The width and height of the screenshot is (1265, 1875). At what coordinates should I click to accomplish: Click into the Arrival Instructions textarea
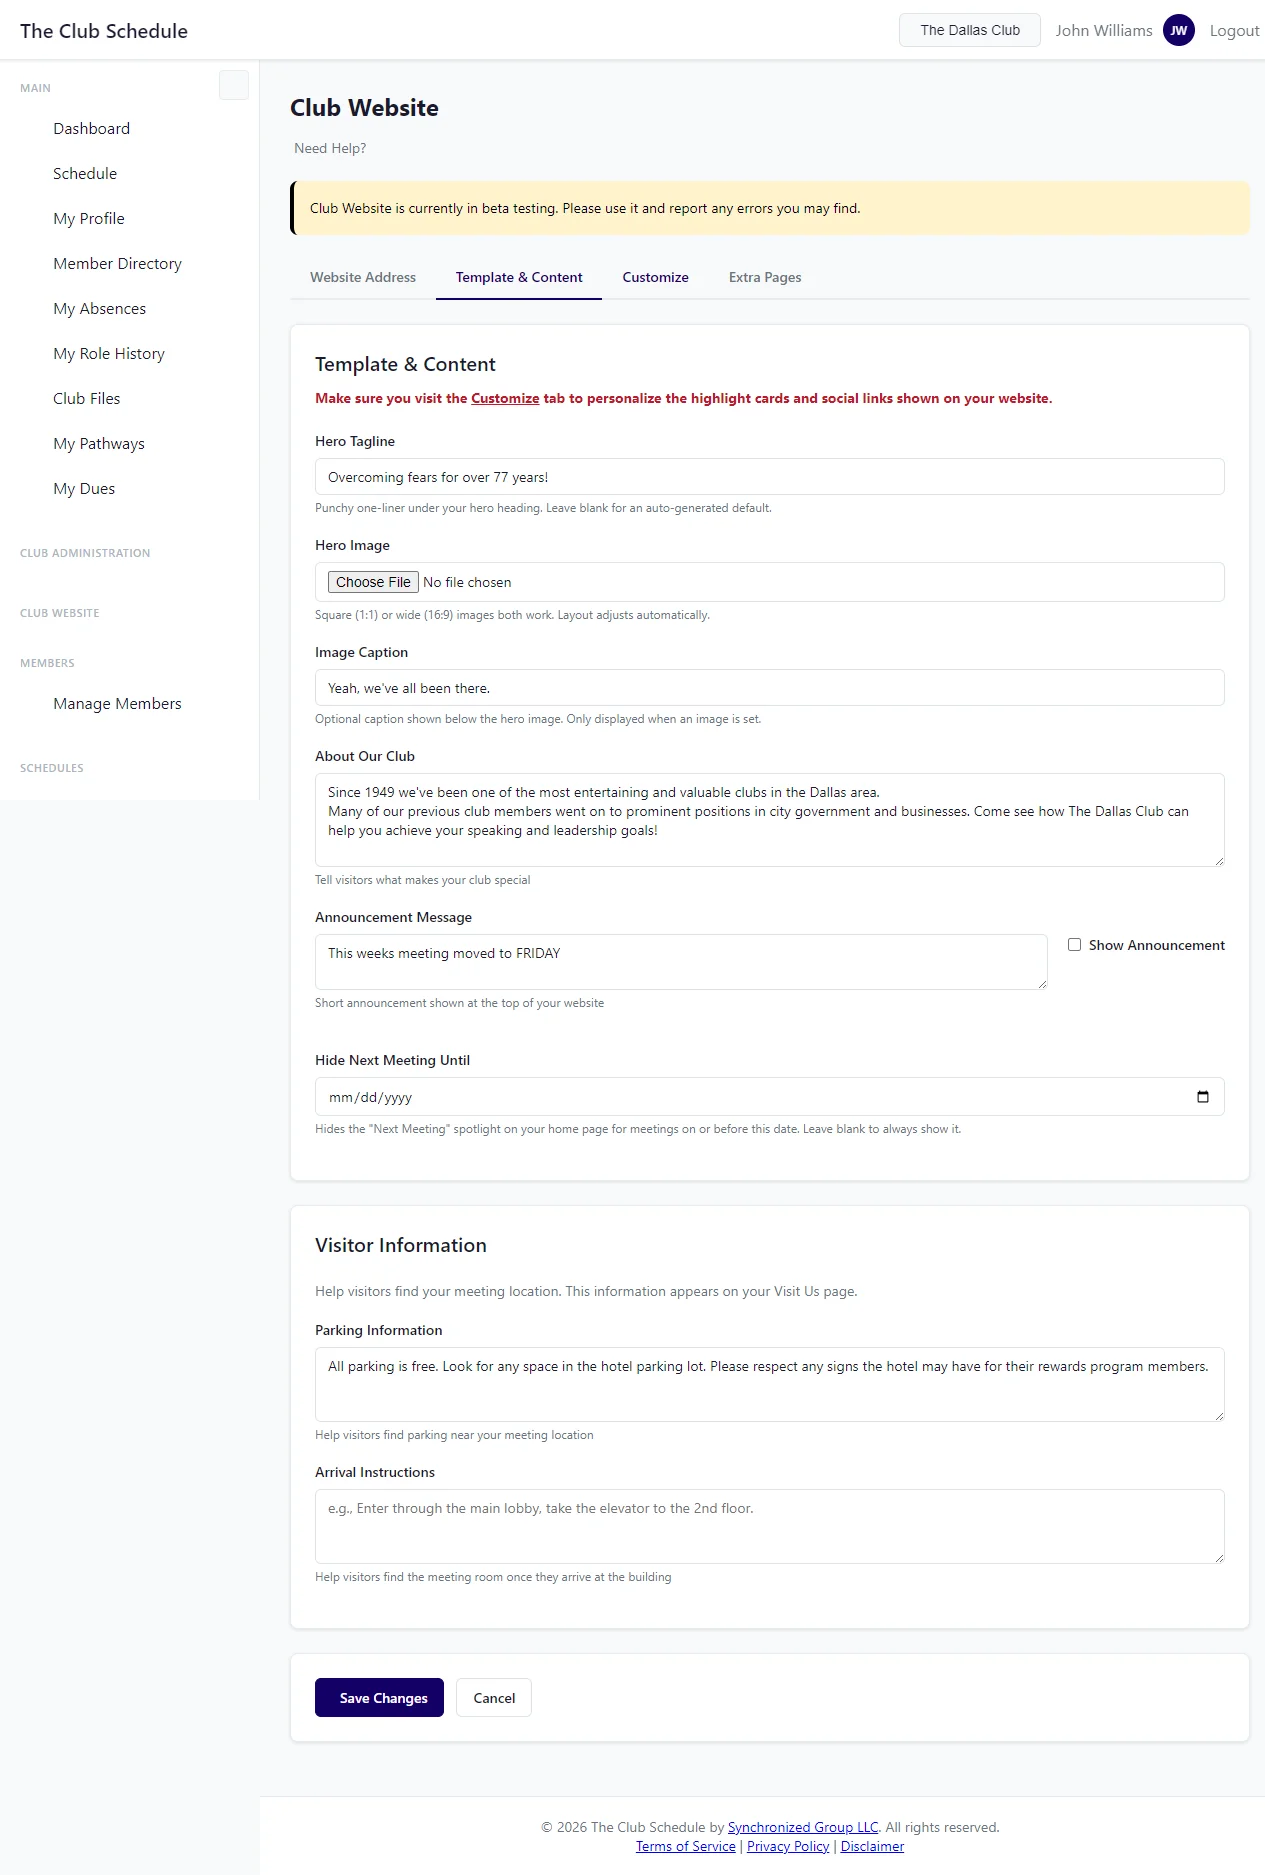(x=769, y=1526)
